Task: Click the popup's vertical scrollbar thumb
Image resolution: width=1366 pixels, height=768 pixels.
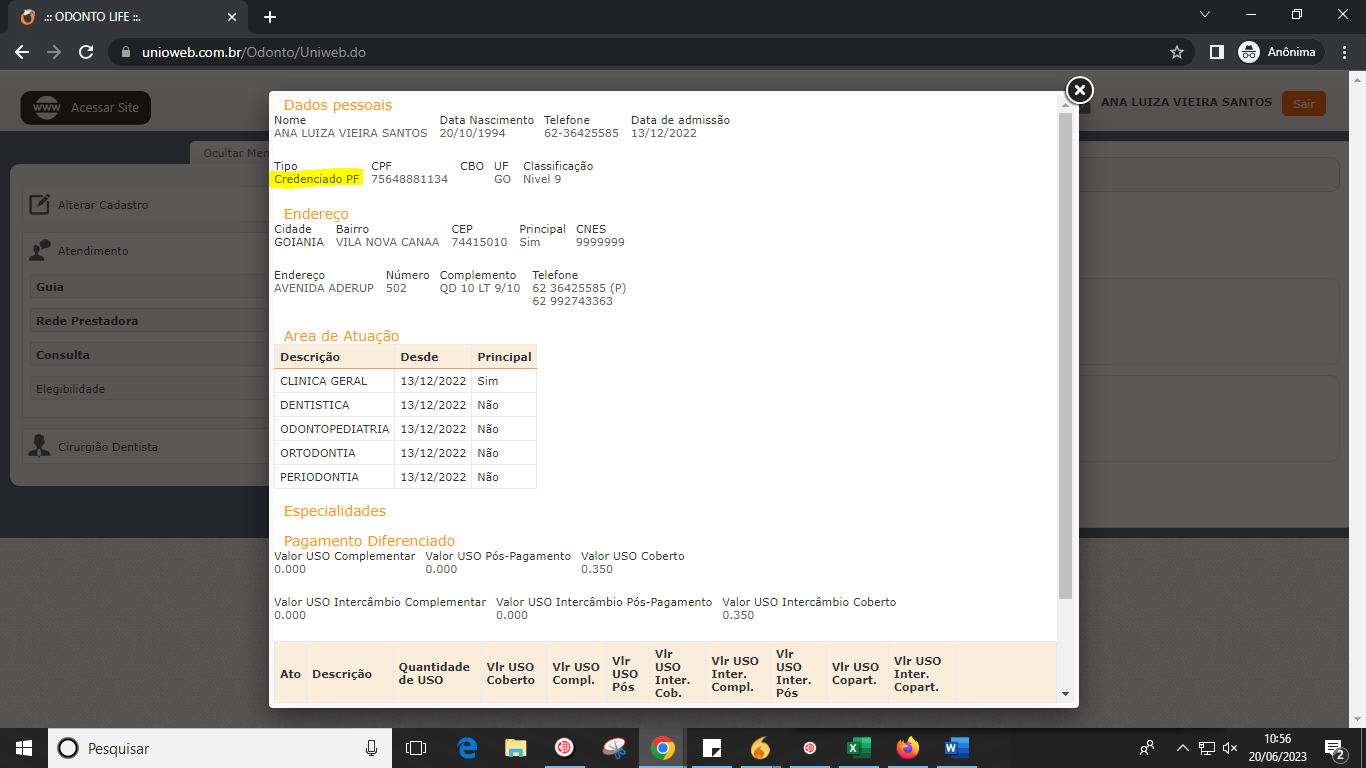Action: point(1064,350)
